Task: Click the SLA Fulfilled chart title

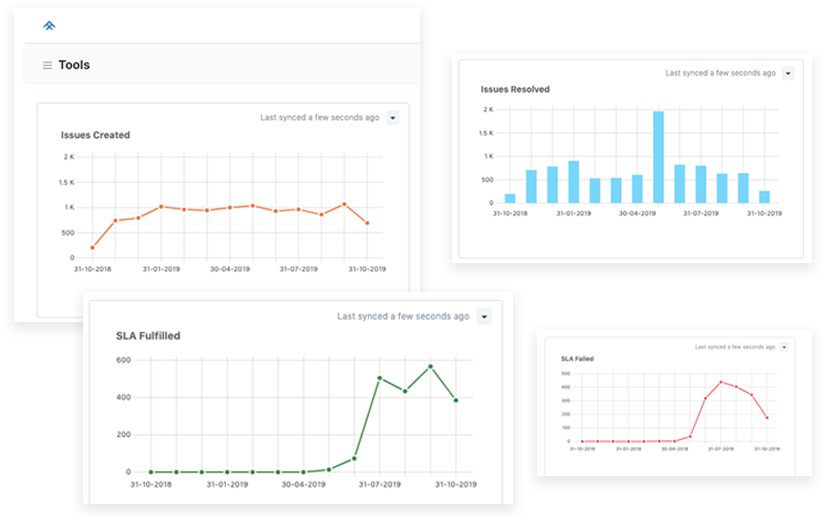Action: coord(148,336)
